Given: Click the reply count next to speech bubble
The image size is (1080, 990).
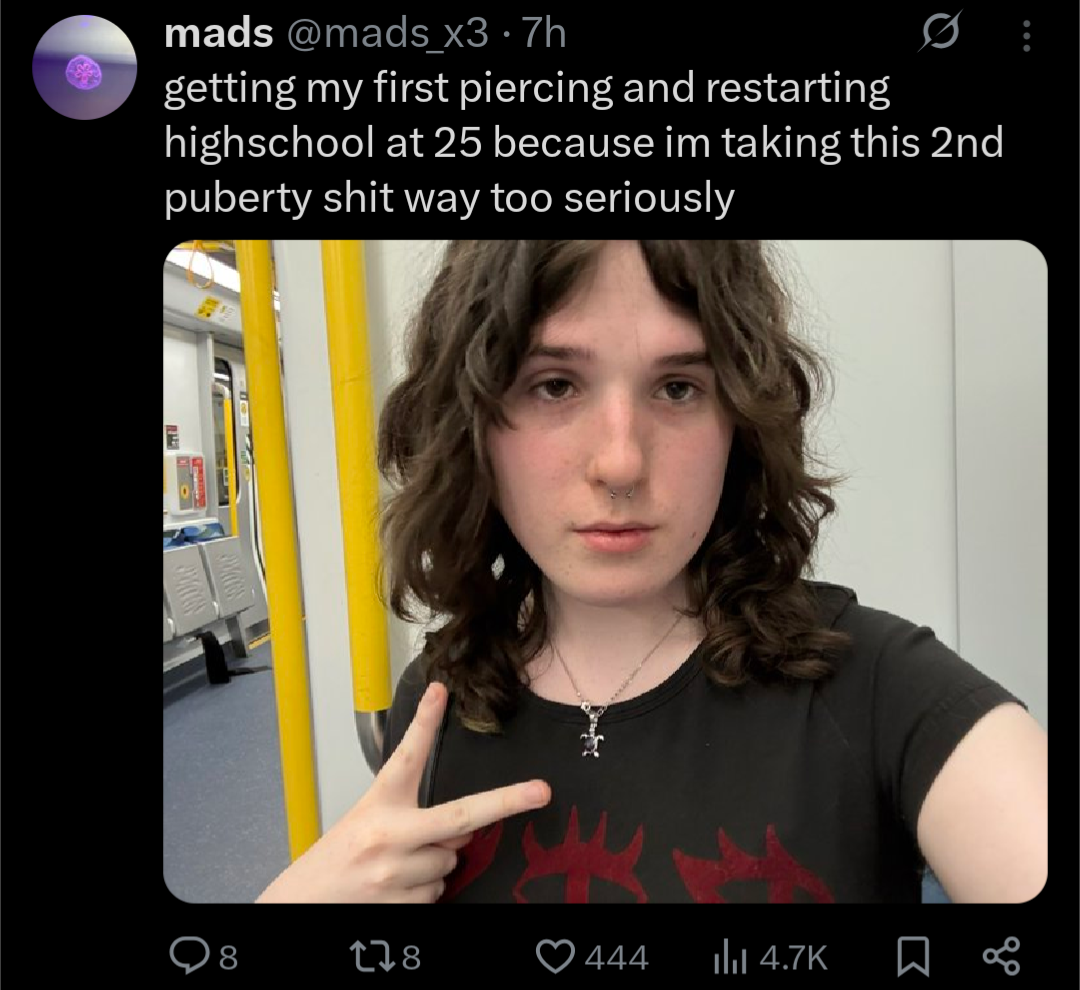Looking at the screenshot, I should tap(229, 958).
